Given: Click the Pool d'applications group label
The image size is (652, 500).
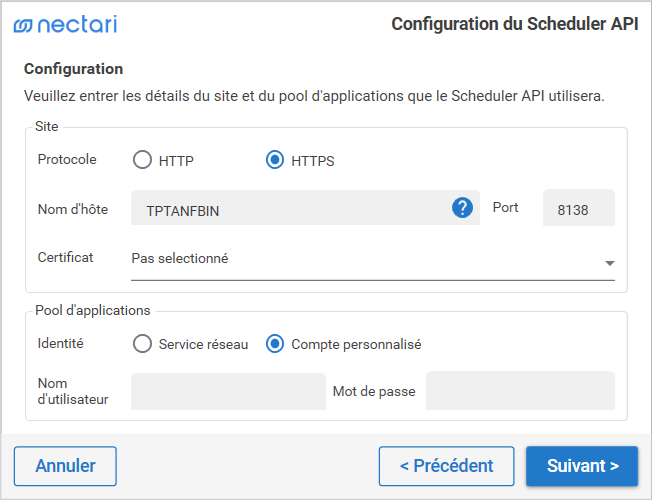Looking at the screenshot, I should tap(92, 310).
